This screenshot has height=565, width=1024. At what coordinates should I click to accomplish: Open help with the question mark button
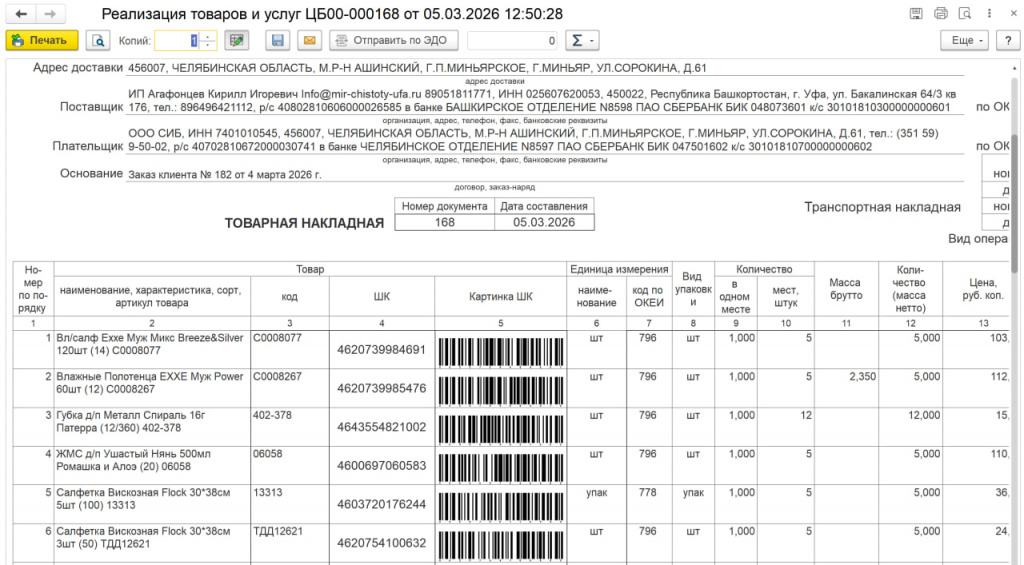1008,40
